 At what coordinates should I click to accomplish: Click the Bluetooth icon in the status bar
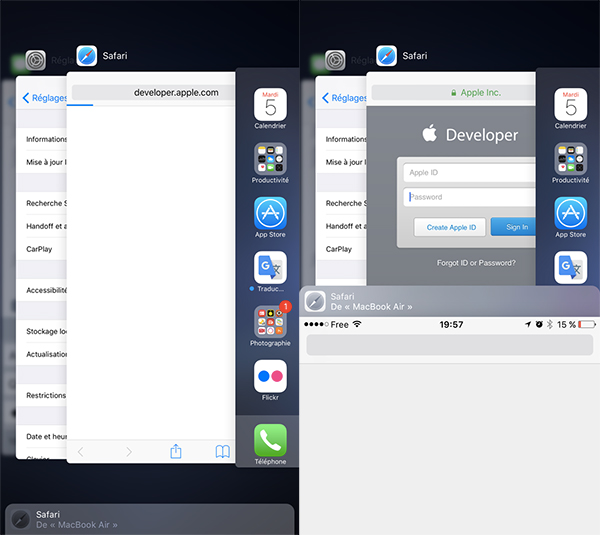548,325
